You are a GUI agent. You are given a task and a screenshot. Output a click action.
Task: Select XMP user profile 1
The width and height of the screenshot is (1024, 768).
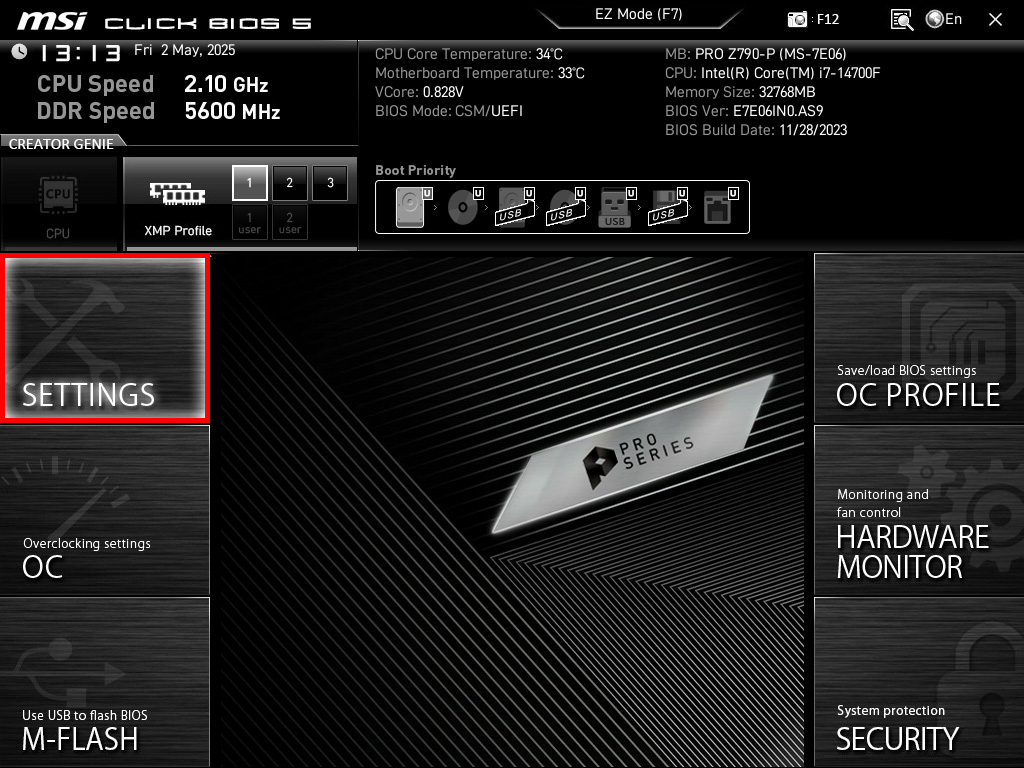point(249,223)
